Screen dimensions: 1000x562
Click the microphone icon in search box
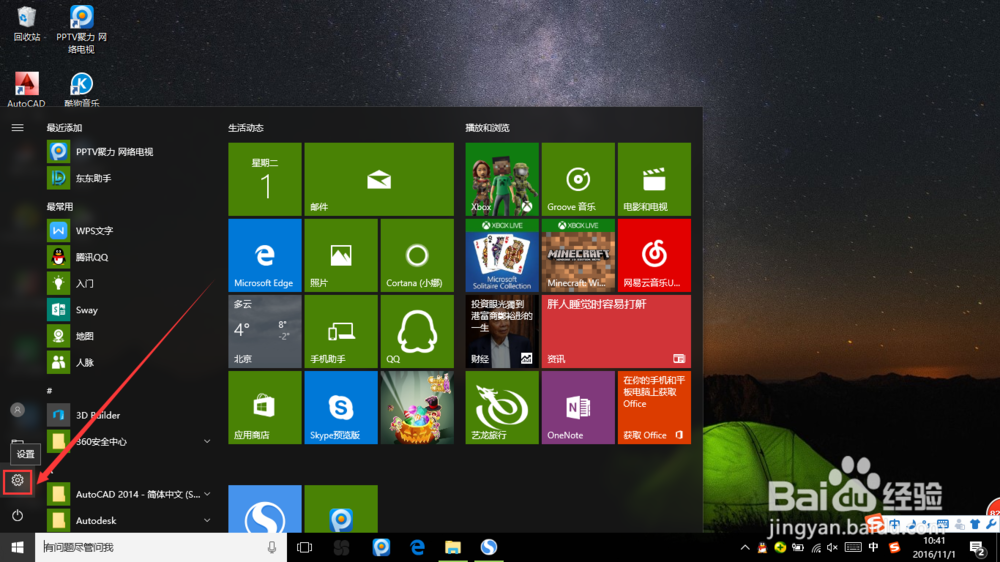(x=272, y=547)
